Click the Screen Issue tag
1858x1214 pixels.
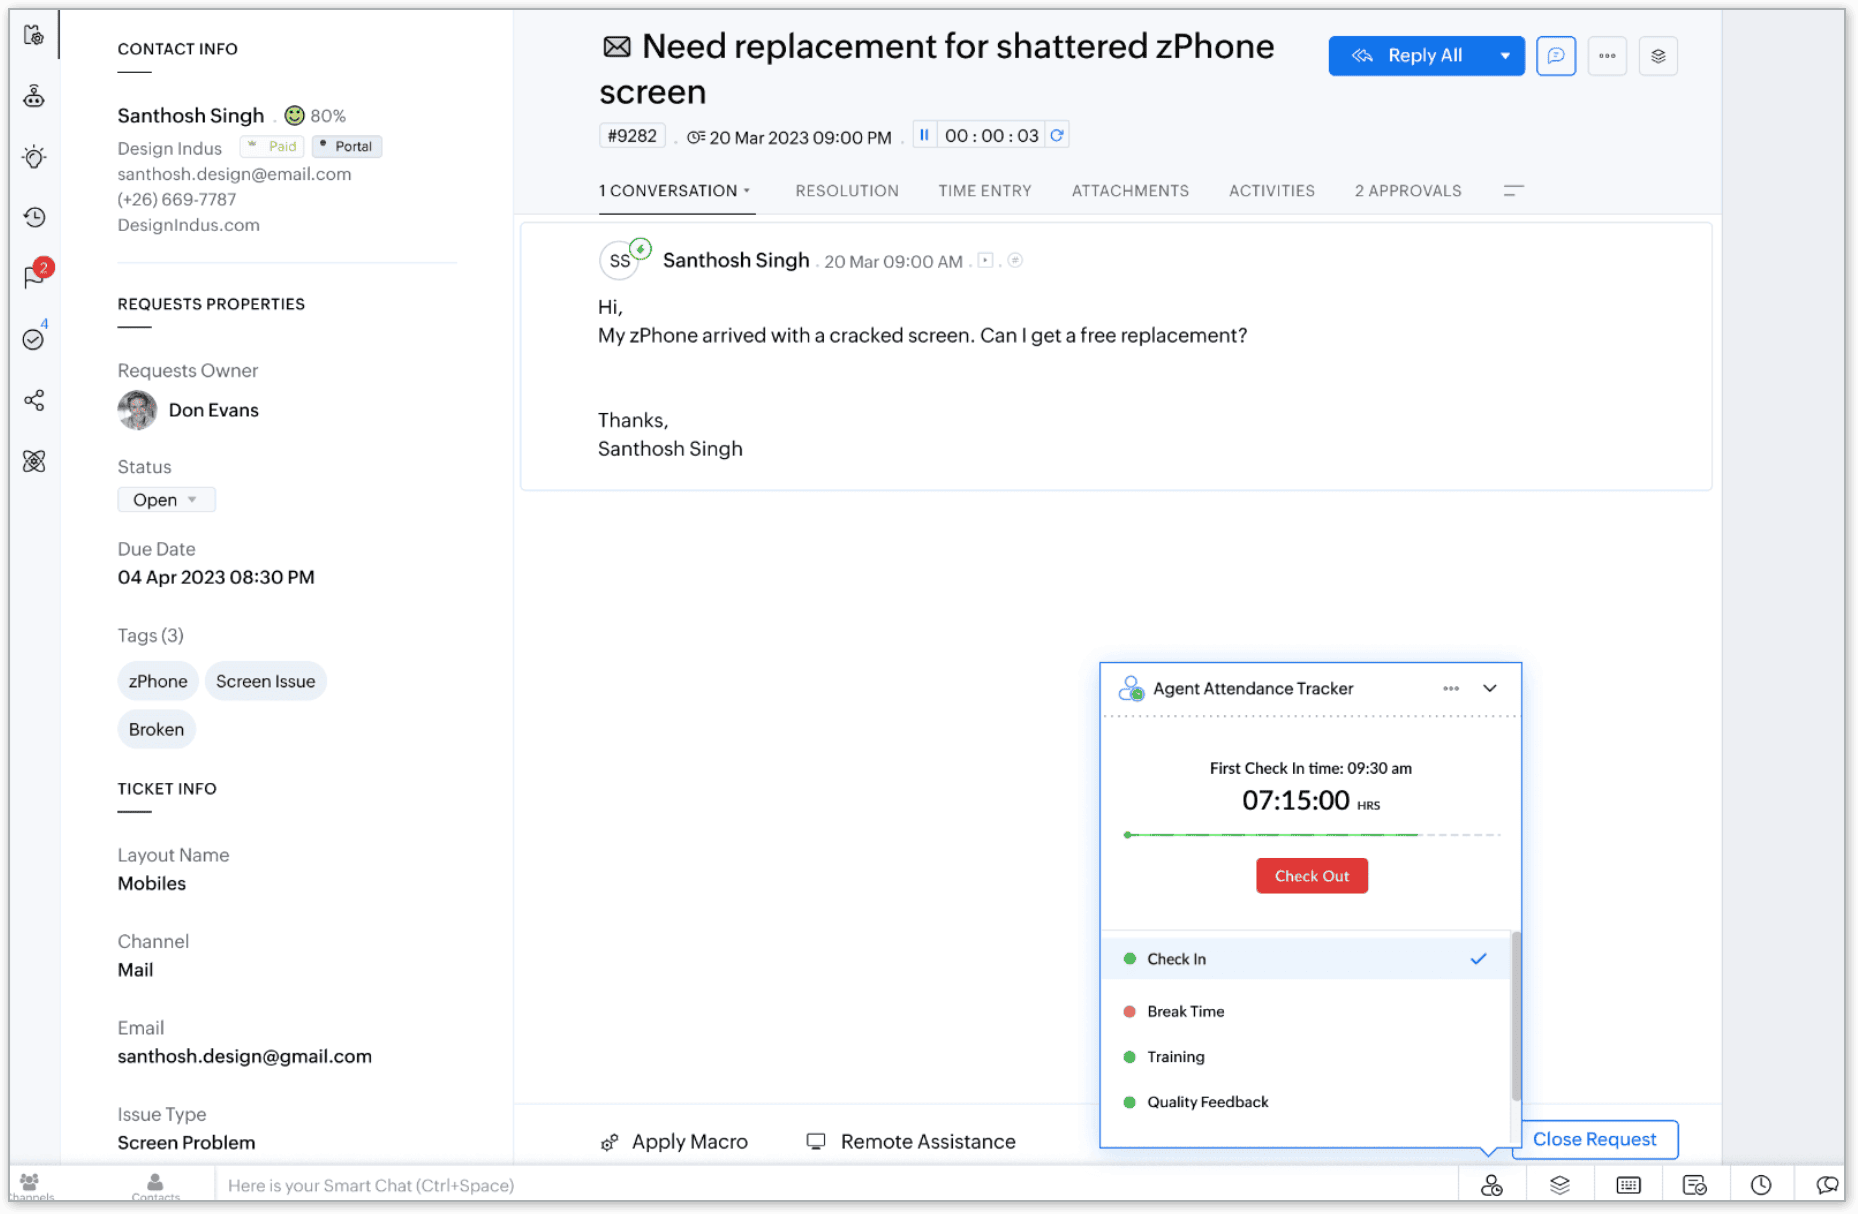click(x=265, y=681)
